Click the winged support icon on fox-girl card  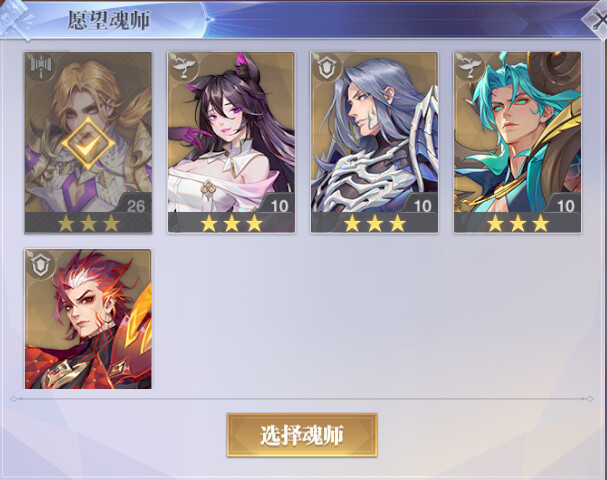pos(183,67)
